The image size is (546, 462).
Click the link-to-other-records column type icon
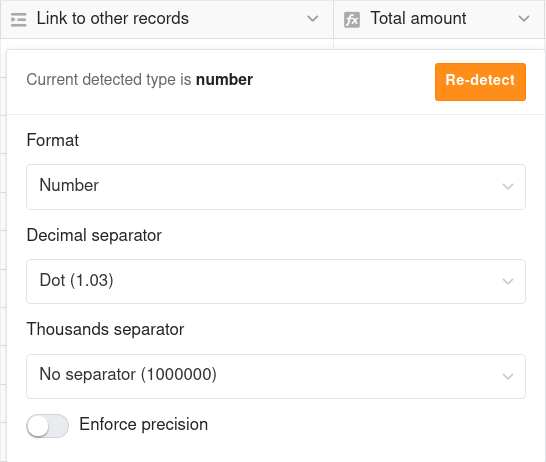coord(18,19)
